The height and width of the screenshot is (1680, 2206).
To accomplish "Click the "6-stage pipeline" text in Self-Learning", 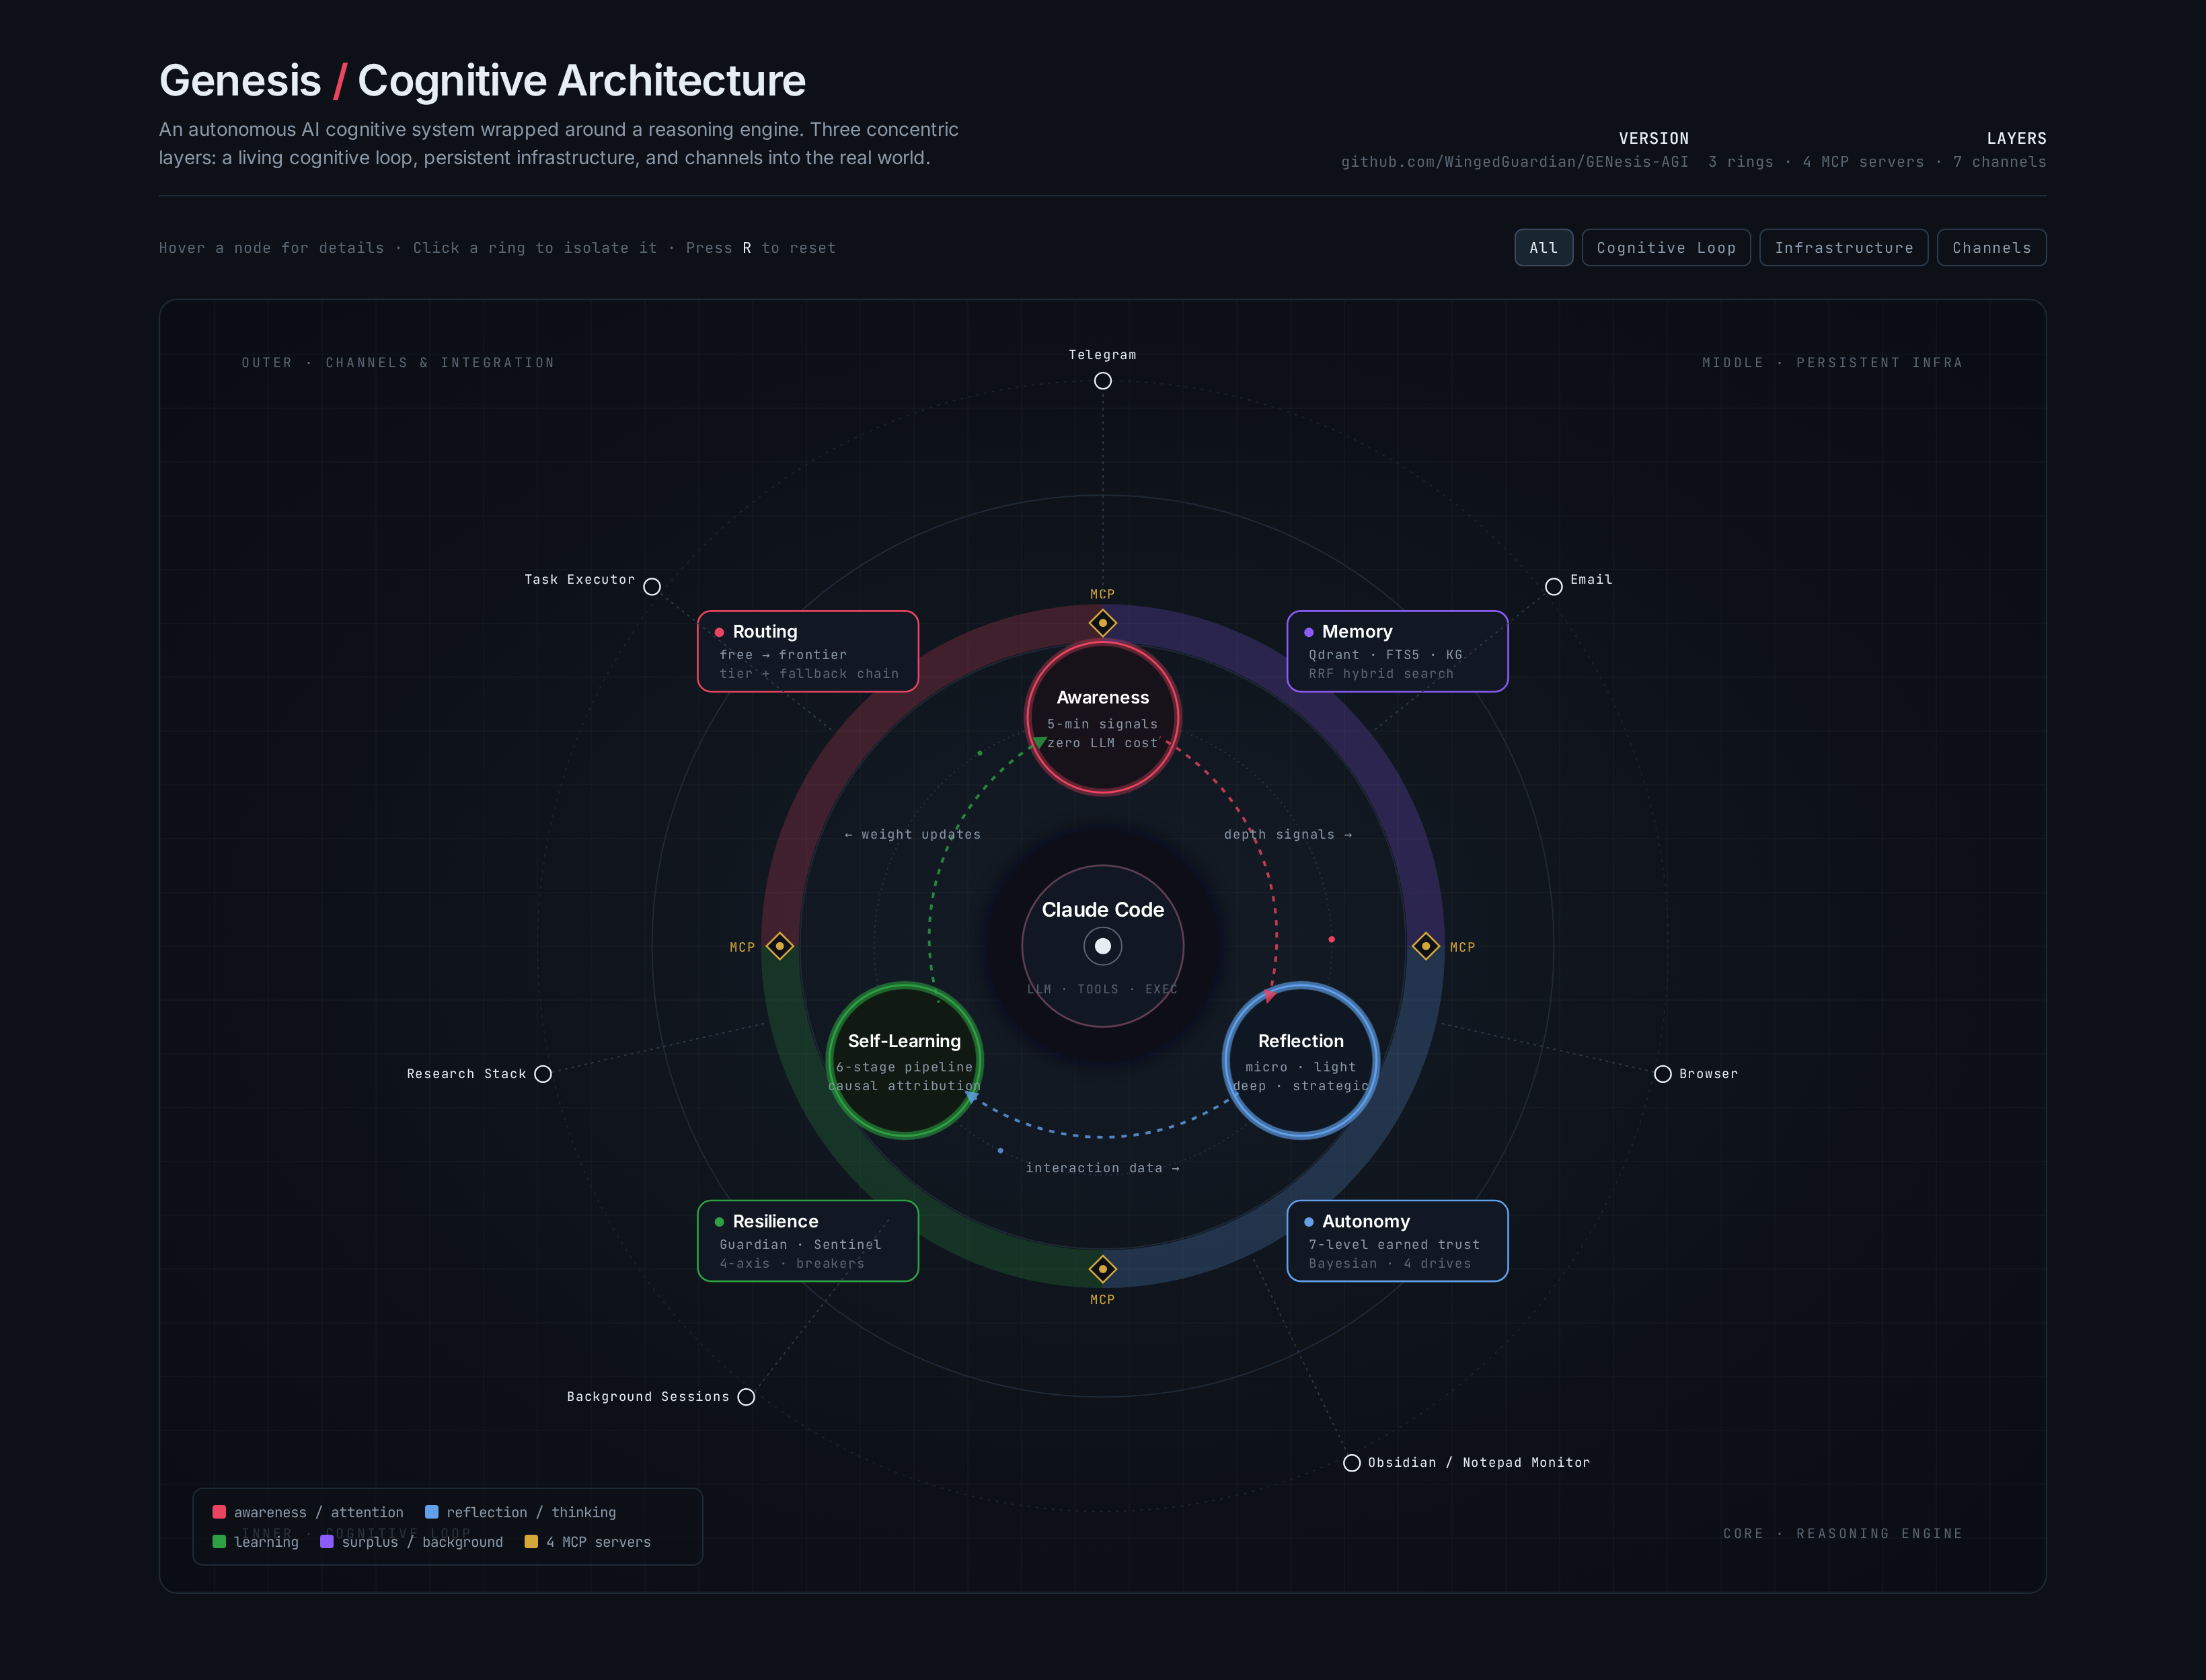I will click(x=905, y=1067).
